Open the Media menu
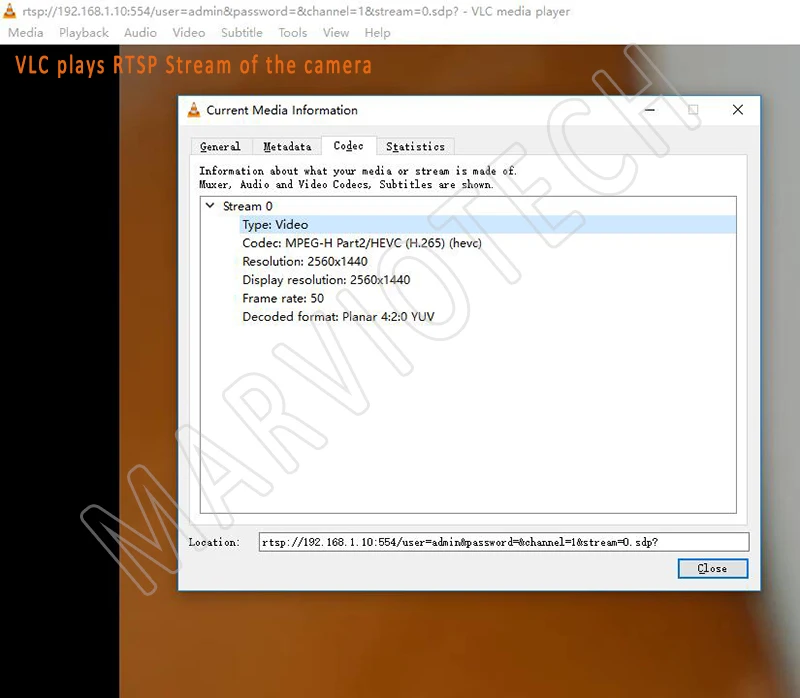The height and width of the screenshot is (698, 800). tap(26, 33)
